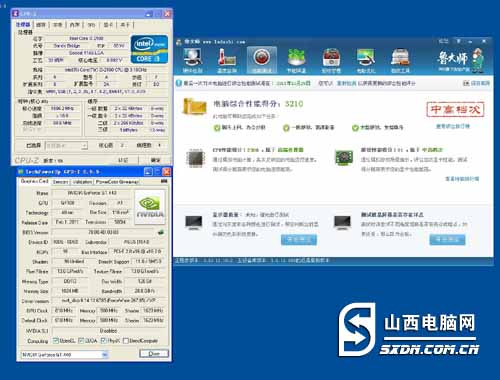Click the first green check icon under overall score
This screenshot has height=380, width=500.
point(217,128)
